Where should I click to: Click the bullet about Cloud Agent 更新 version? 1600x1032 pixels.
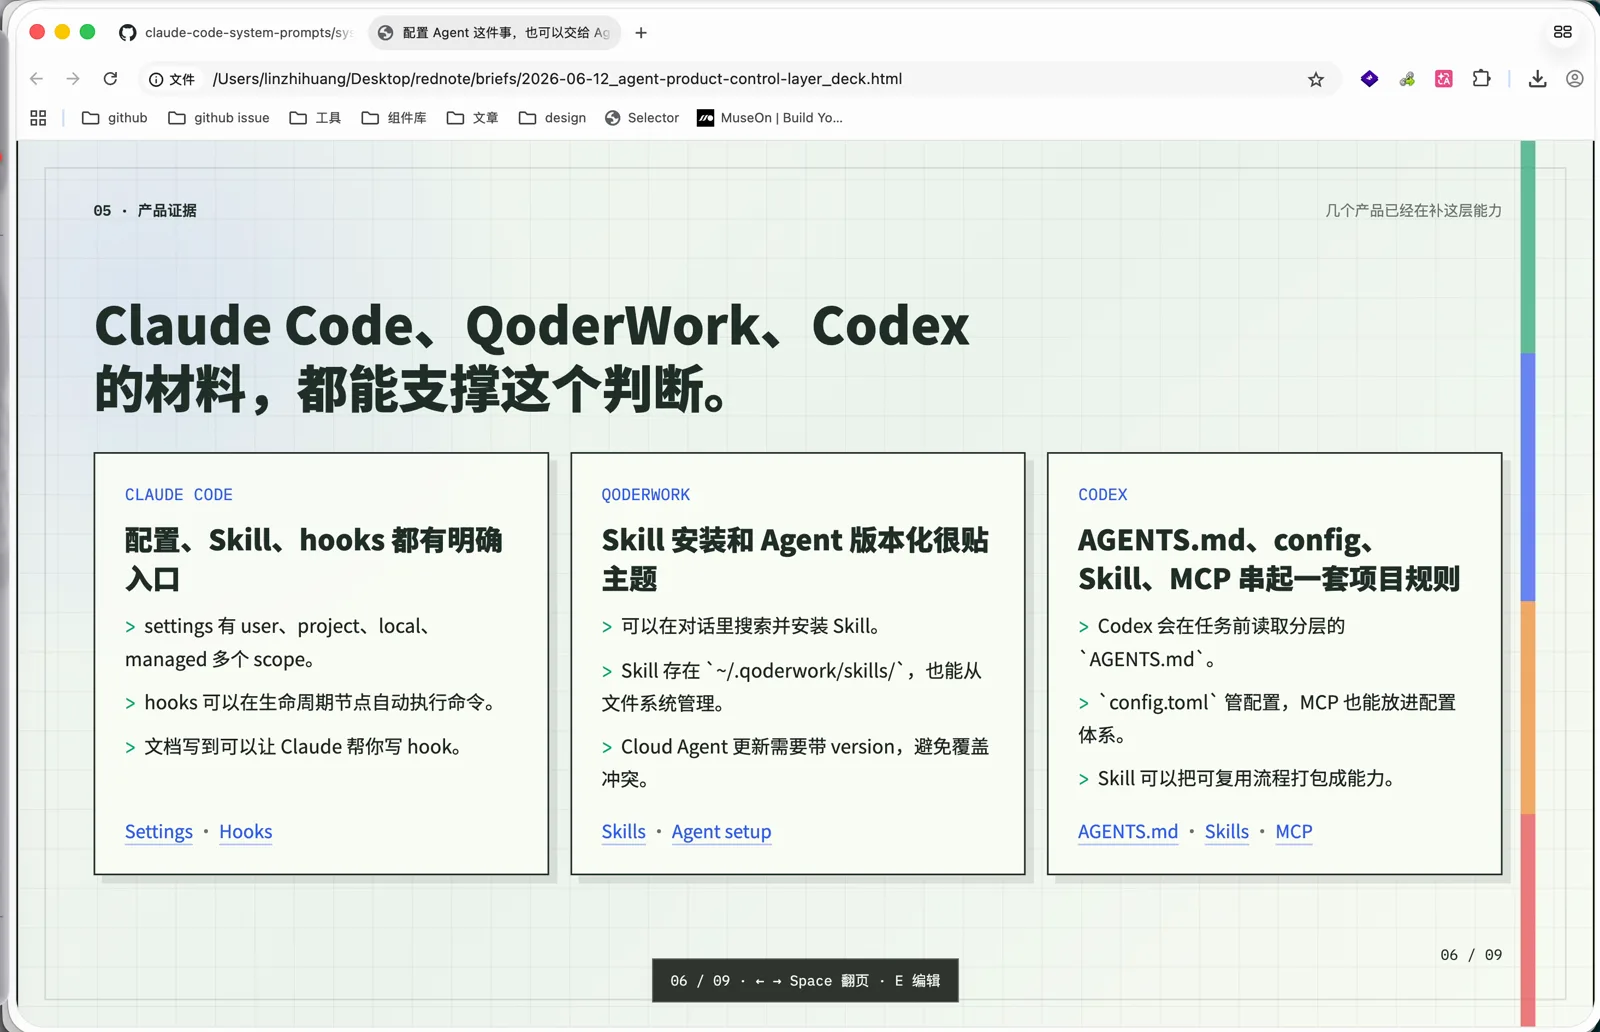(x=795, y=762)
